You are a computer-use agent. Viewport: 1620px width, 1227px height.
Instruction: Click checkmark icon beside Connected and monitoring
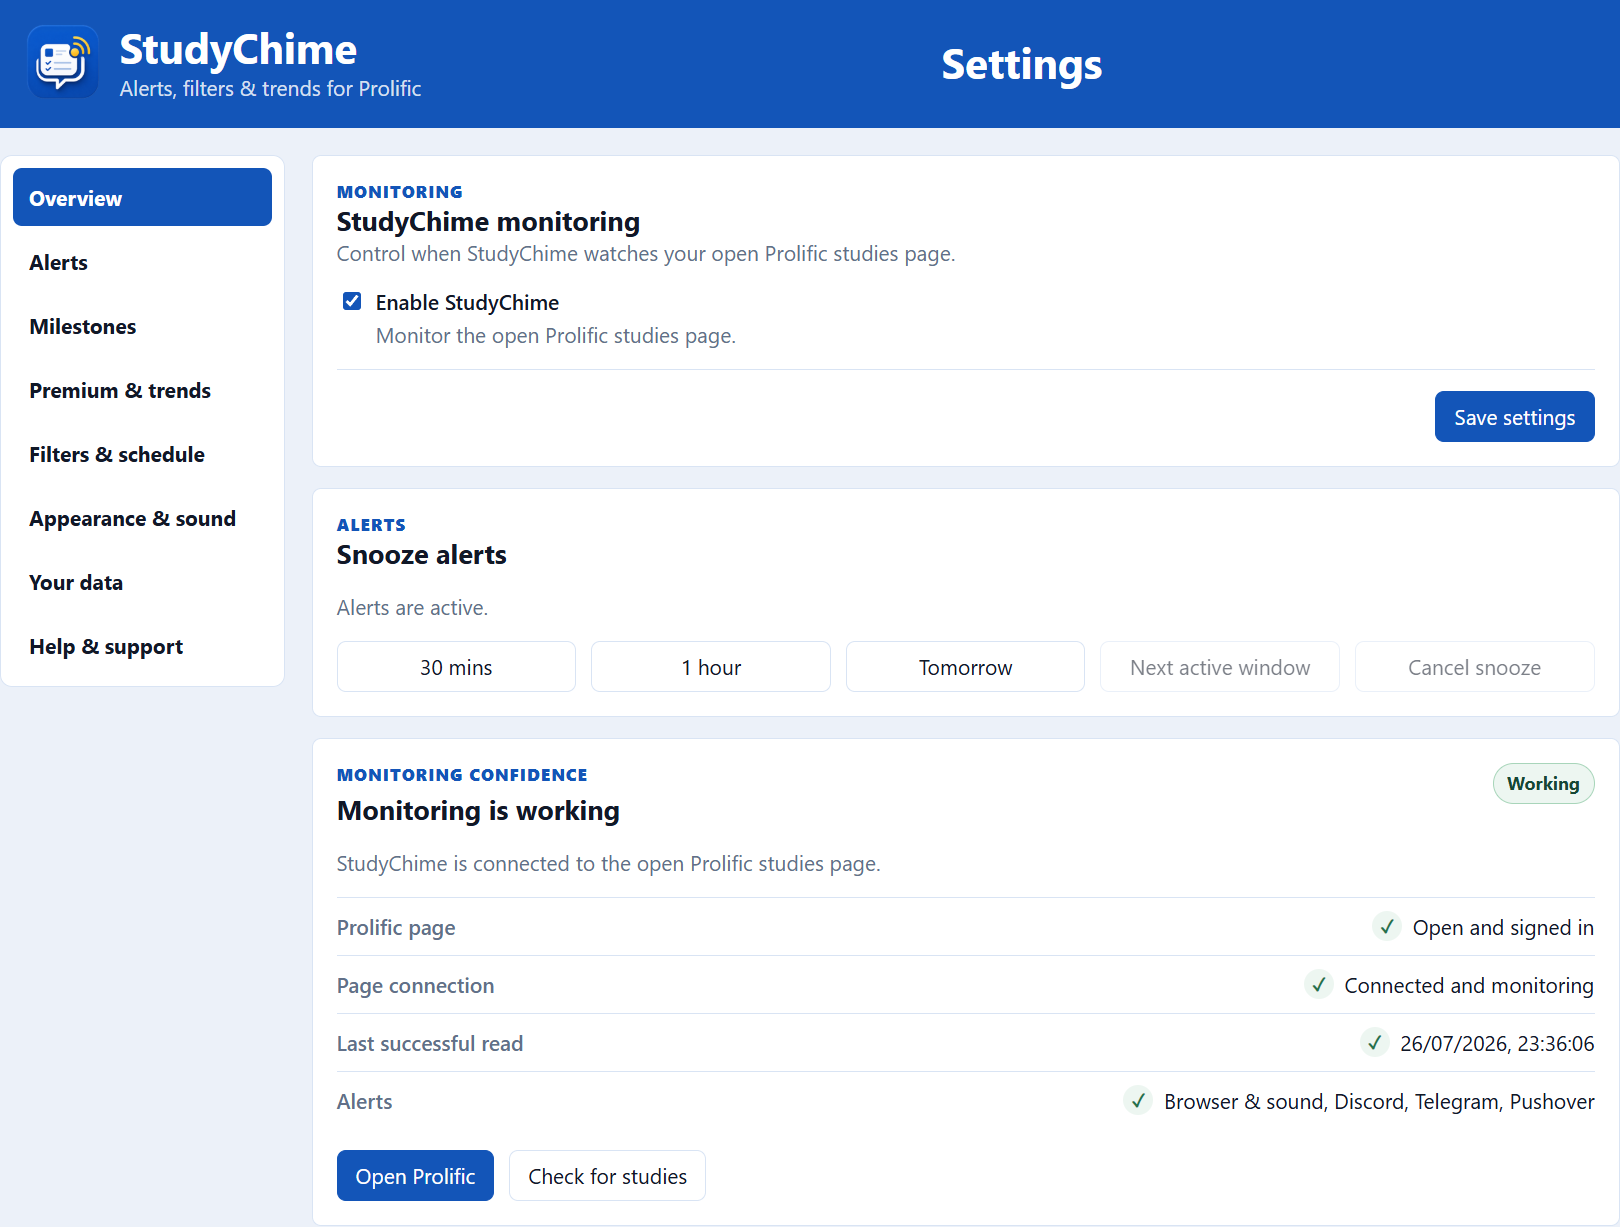click(1318, 985)
